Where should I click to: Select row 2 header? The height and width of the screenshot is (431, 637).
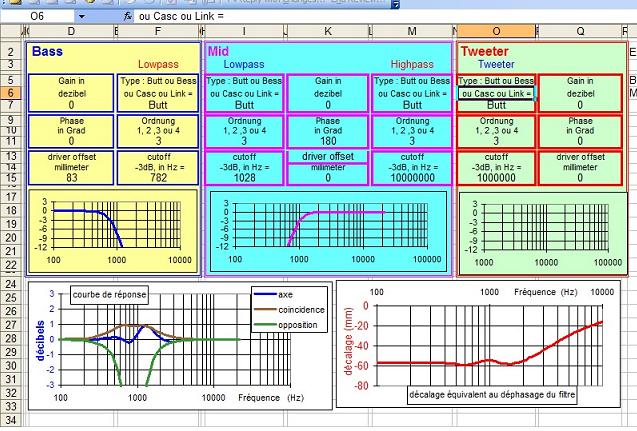(11, 52)
